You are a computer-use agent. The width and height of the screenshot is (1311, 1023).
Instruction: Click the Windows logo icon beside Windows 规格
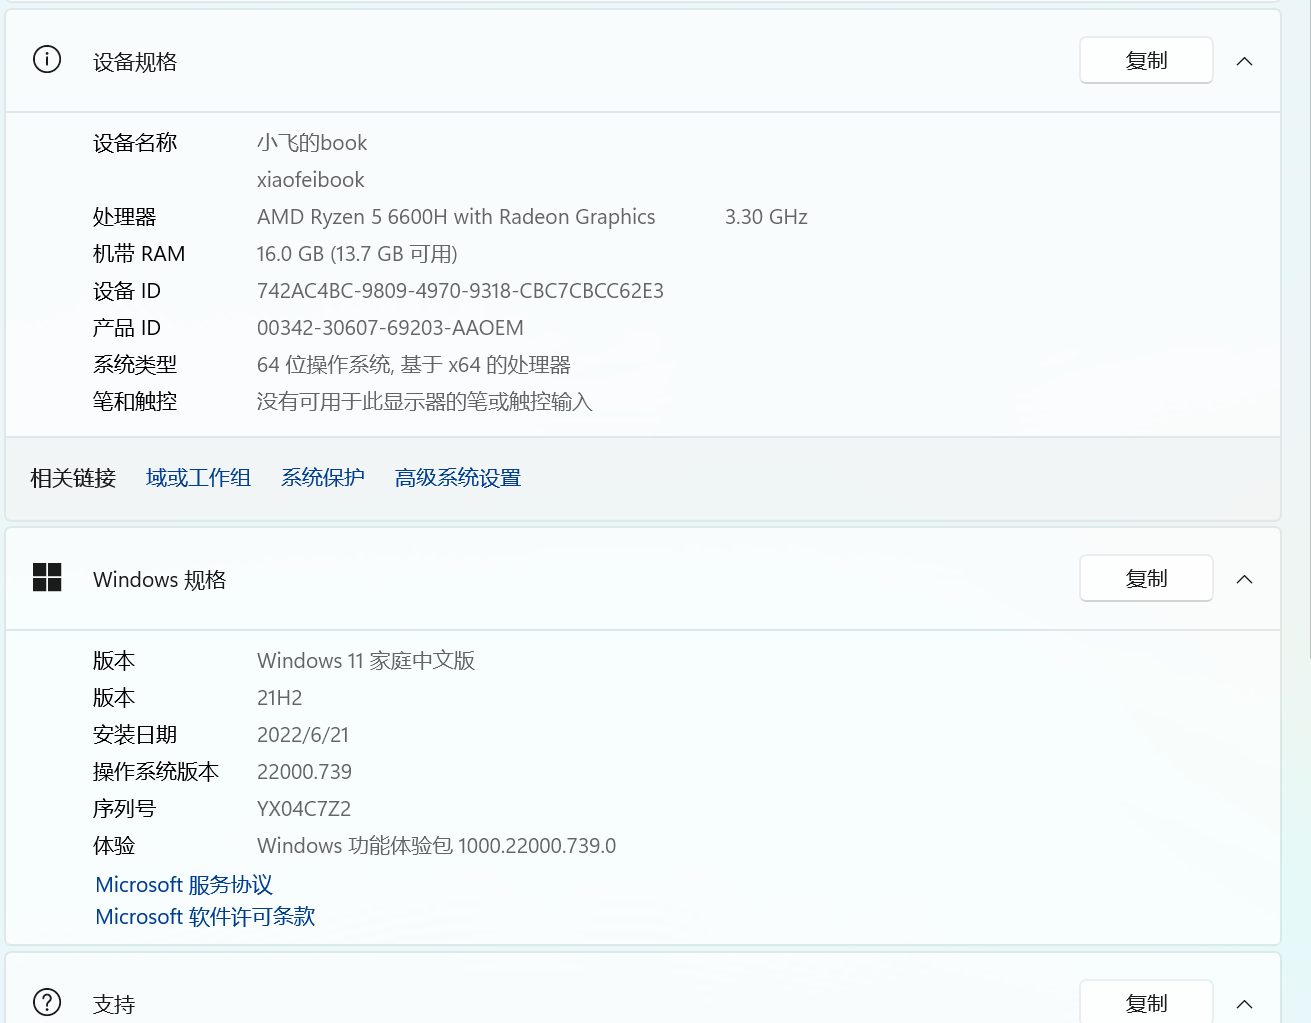(x=47, y=578)
